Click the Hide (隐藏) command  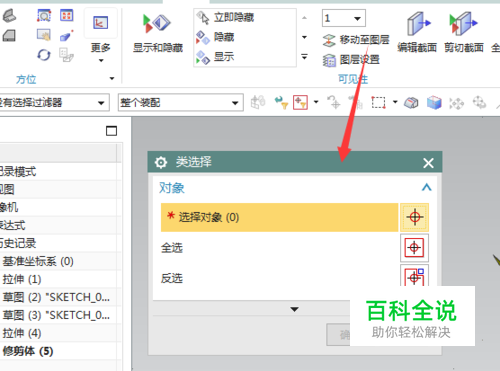215,37
